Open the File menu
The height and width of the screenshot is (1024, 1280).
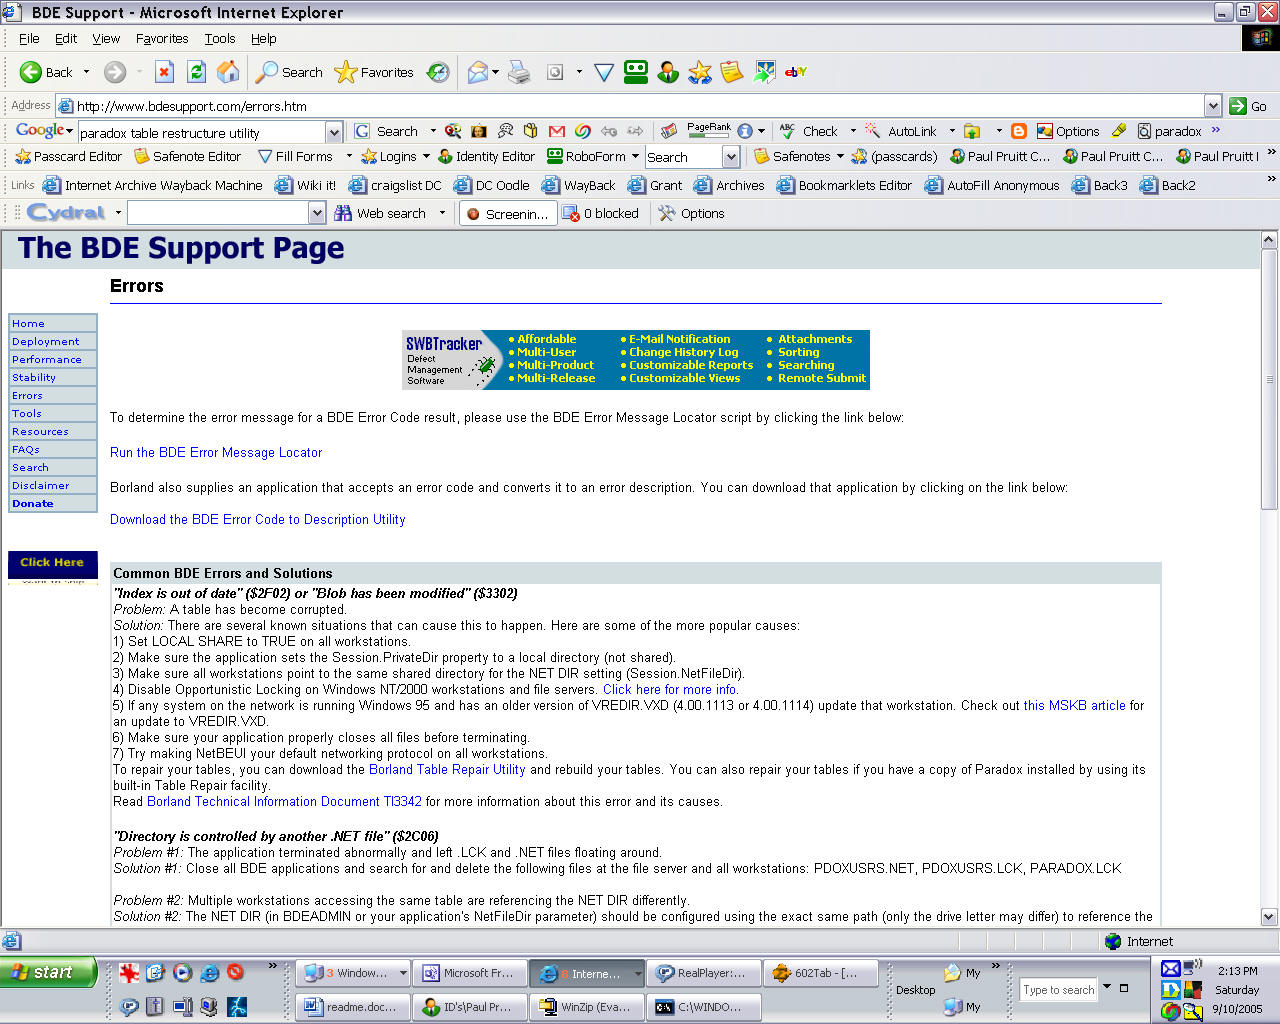(x=29, y=38)
